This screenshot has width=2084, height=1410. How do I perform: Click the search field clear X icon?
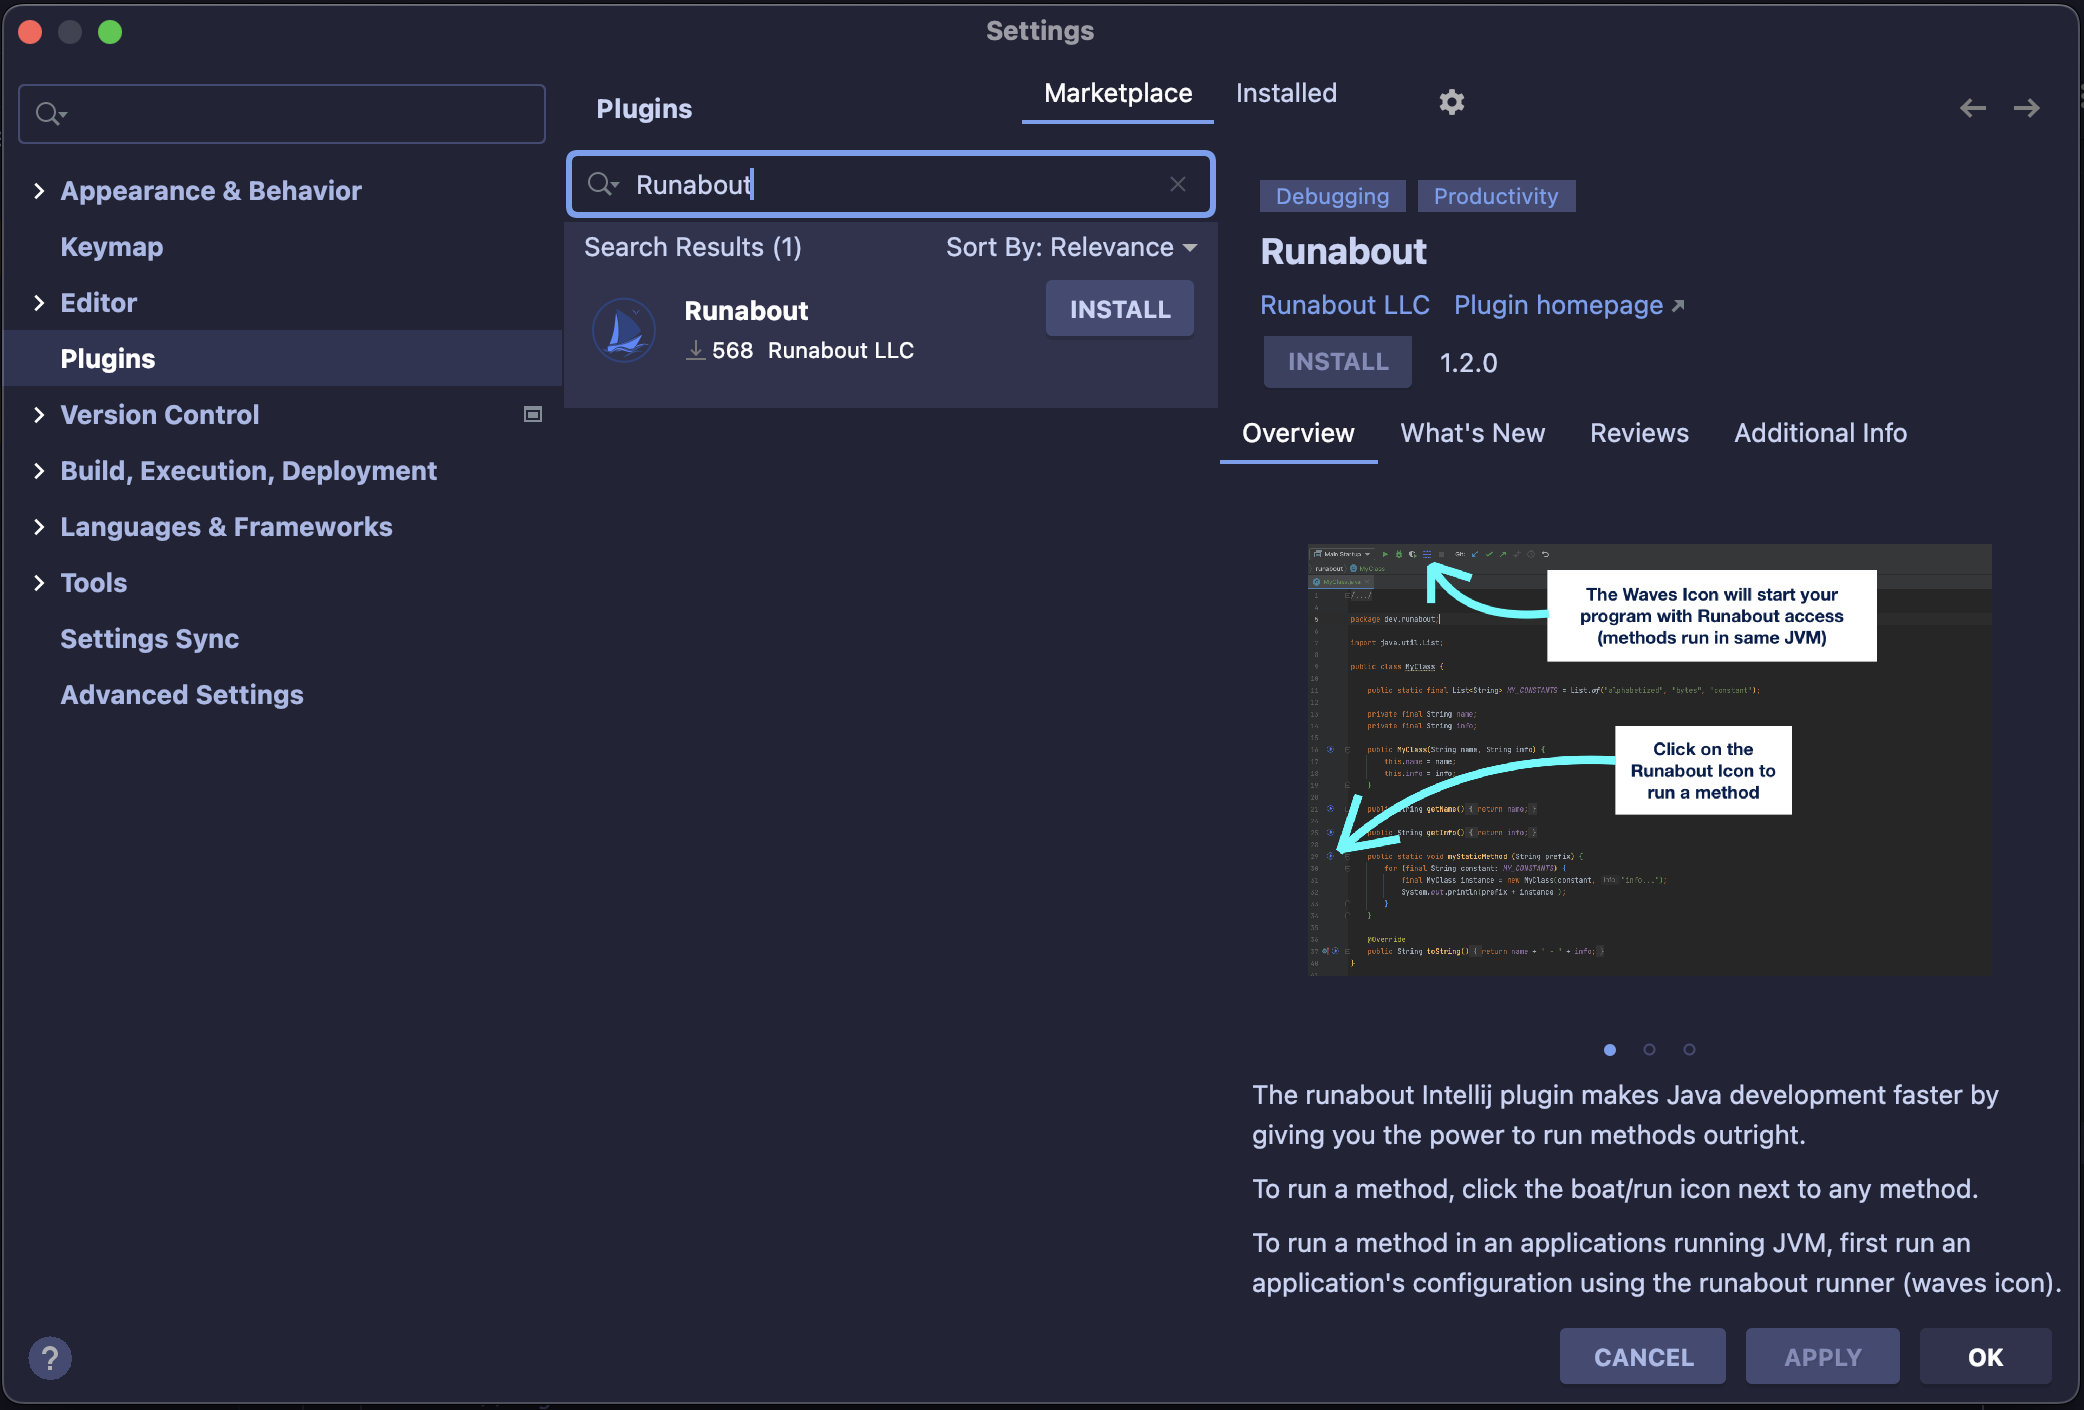tap(1178, 184)
